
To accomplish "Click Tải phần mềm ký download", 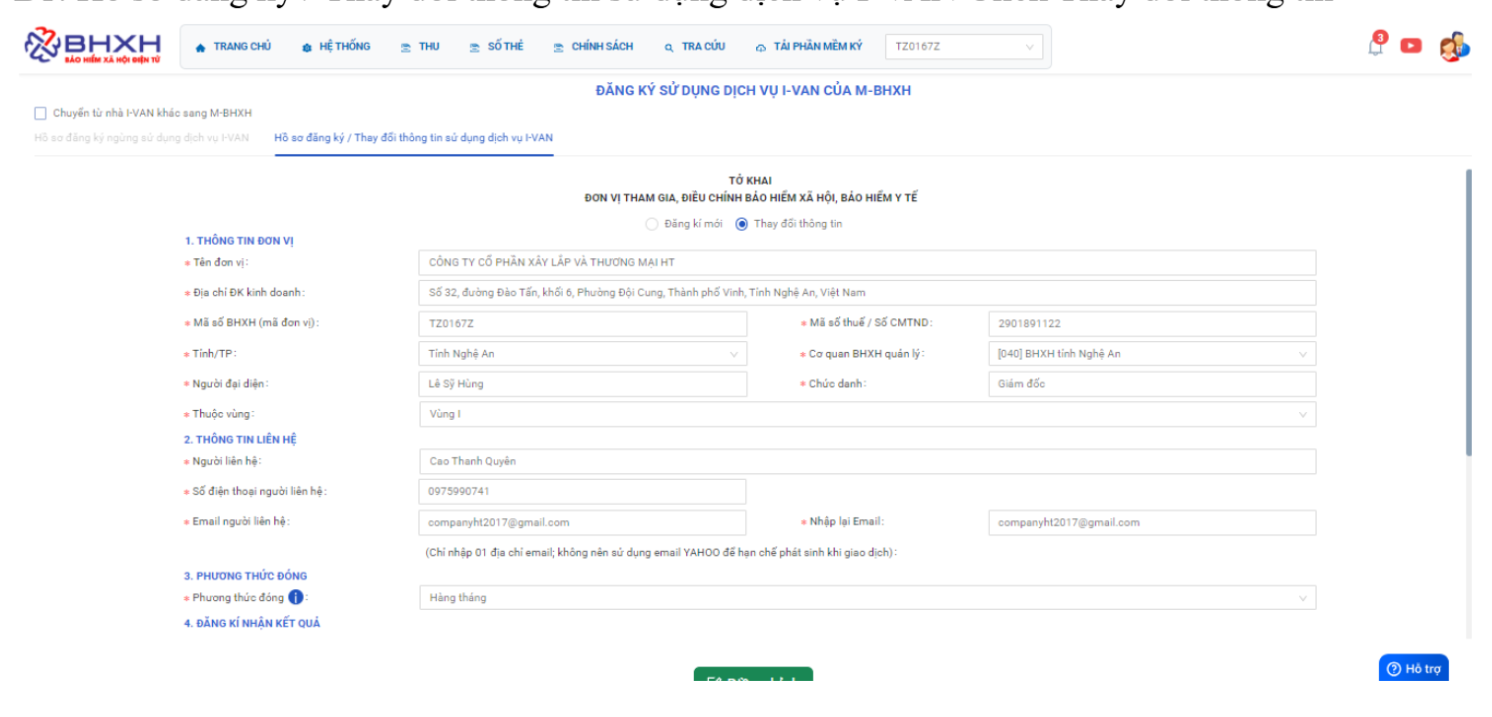I will click(x=809, y=47).
